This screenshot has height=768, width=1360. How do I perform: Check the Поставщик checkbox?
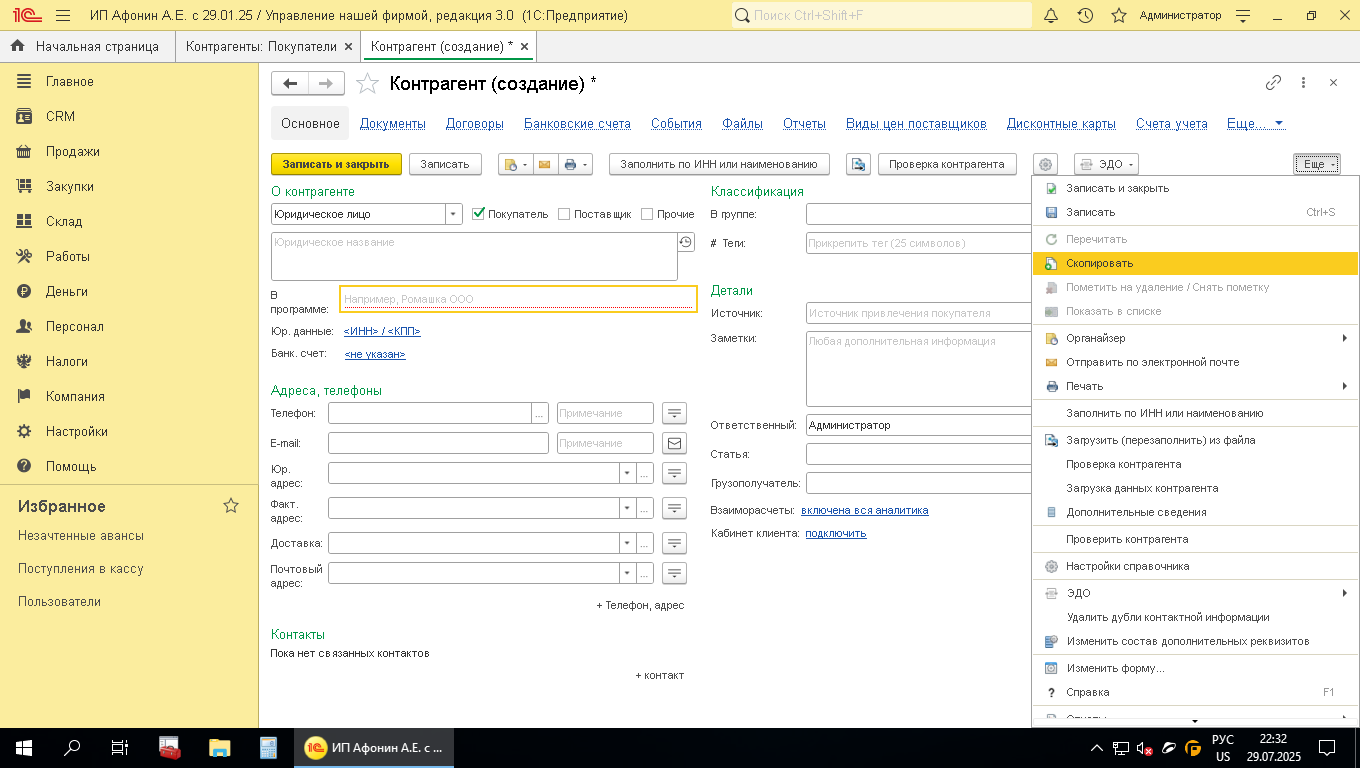coord(564,214)
